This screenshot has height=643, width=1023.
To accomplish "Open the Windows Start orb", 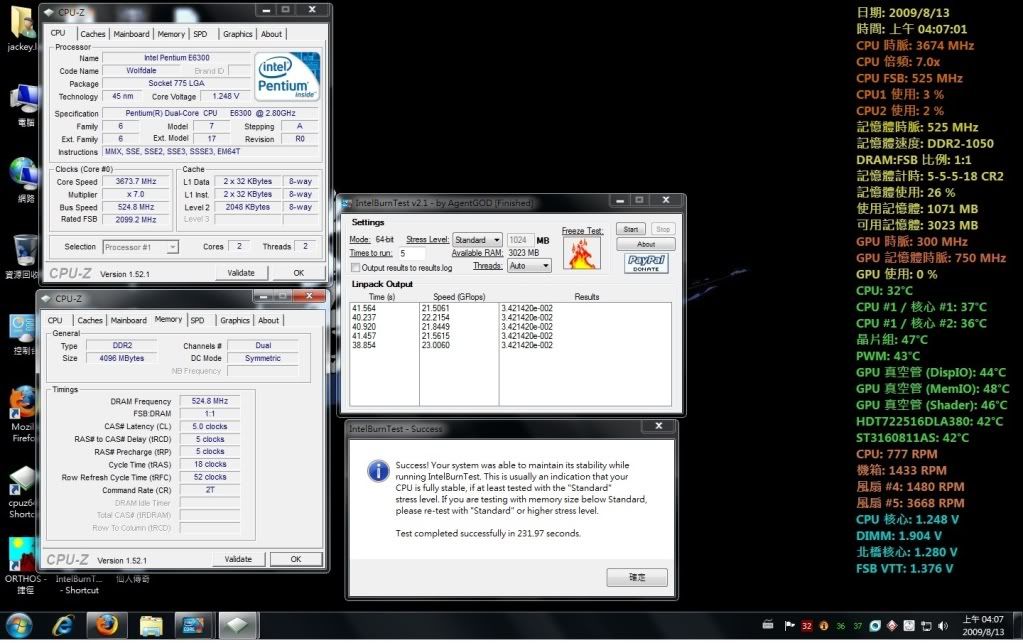I will 18,626.
